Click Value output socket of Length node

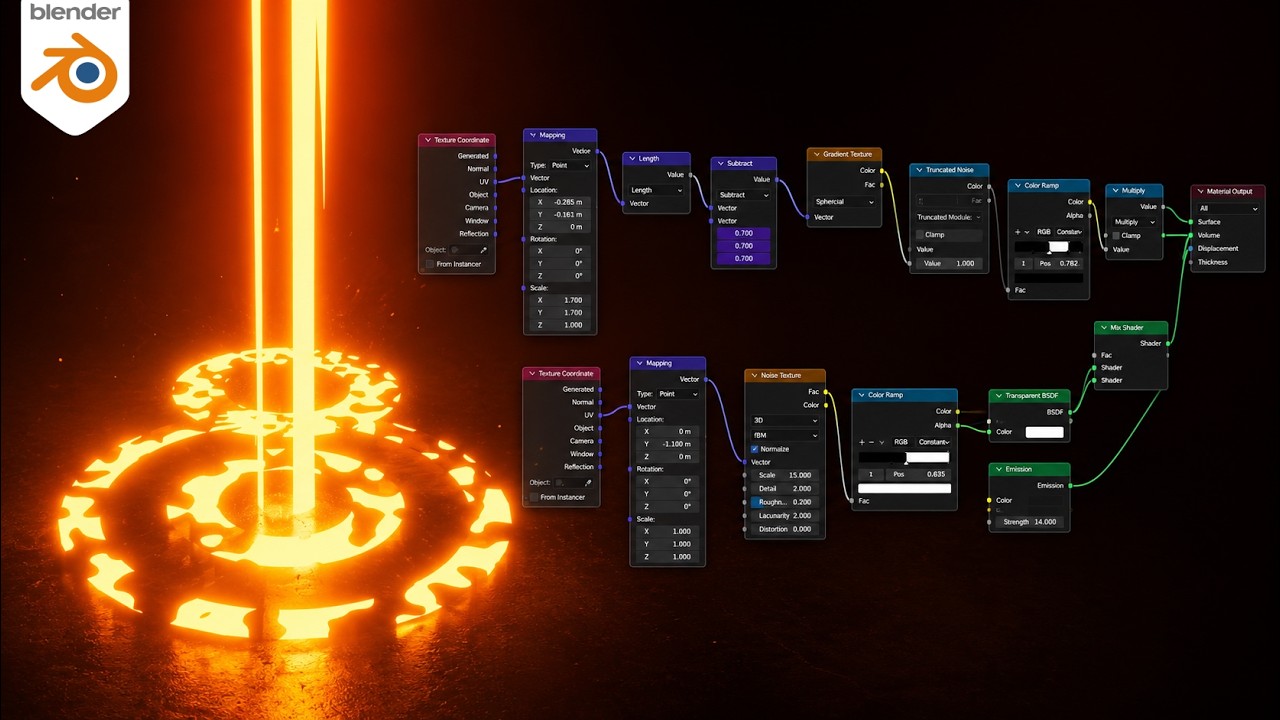pos(690,175)
